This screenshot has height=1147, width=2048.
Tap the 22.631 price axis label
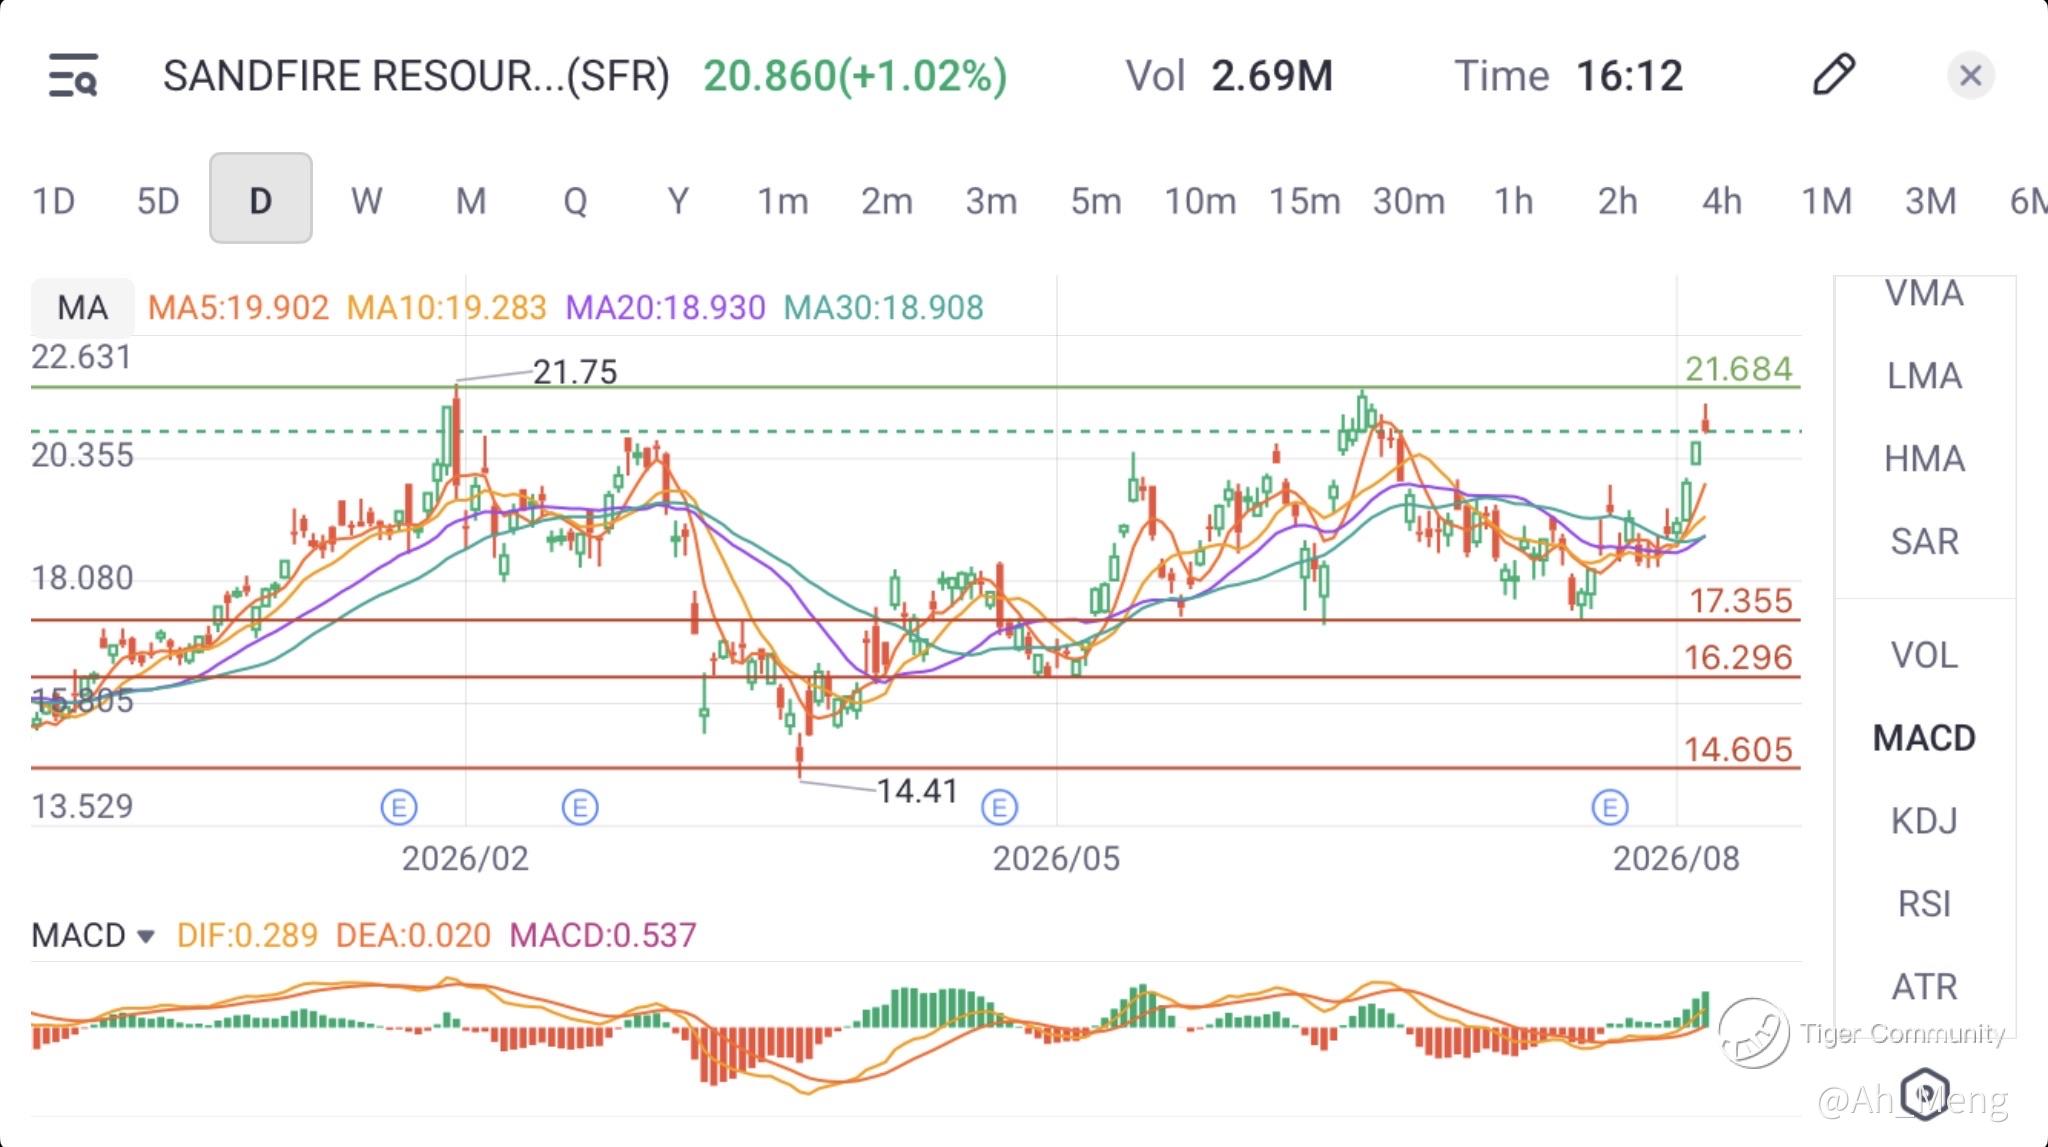pyautogui.click(x=81, y=357)
